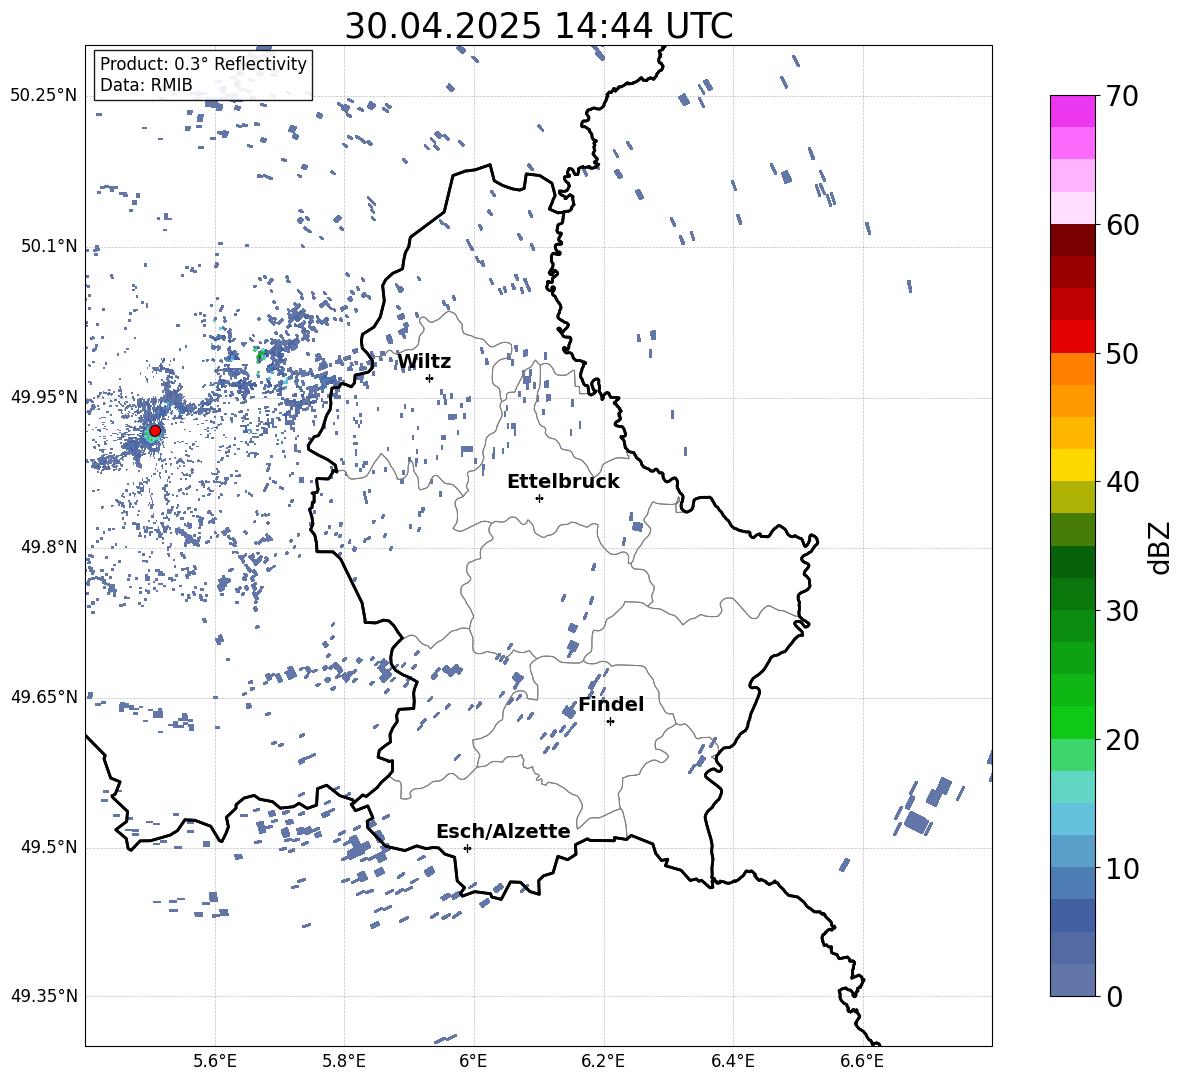
Task: Click the dark red colorbar segment just below the 60 tick
Action: (x=1072, y=240)
